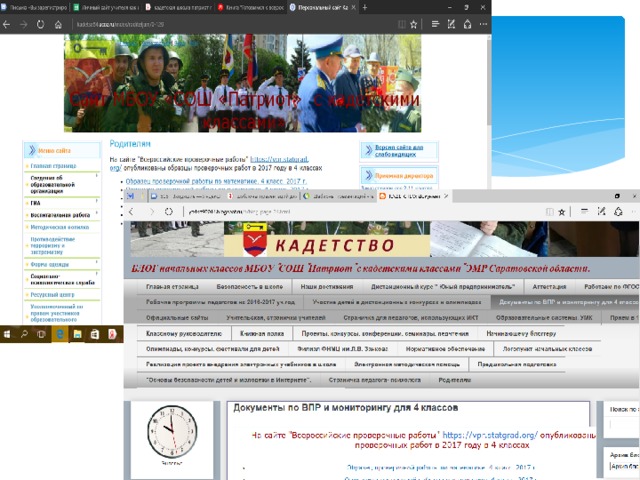Screen dimensions: 640x480
Task: Open 'Версия сайта для слабовидящих'
Action: [399, 151]
